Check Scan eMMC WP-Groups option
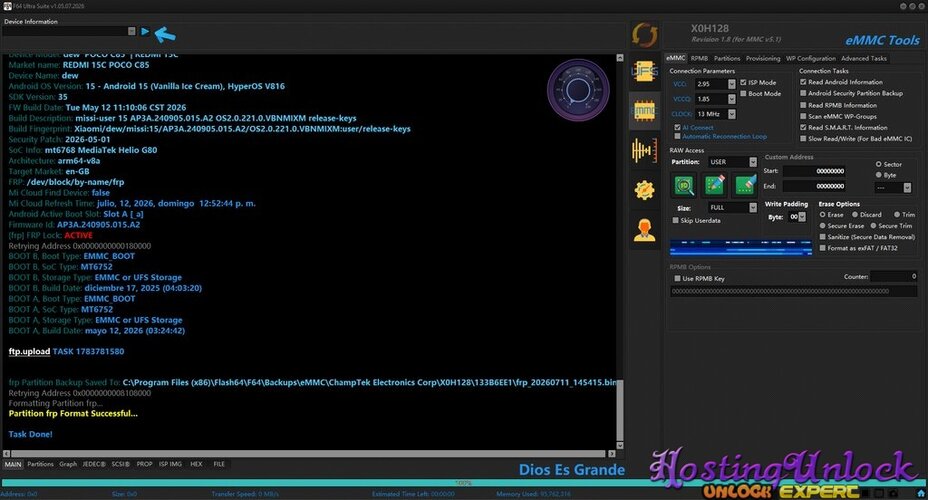 click(x=803, y=116)
